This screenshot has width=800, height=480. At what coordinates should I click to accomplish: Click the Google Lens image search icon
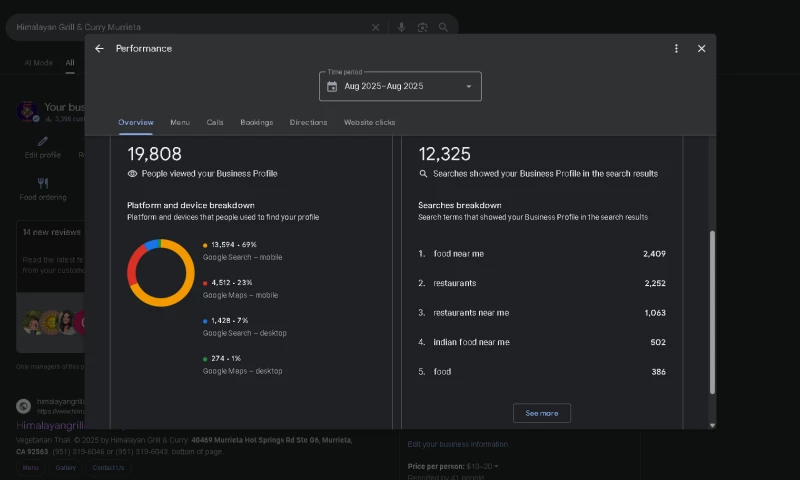(422, 27)
